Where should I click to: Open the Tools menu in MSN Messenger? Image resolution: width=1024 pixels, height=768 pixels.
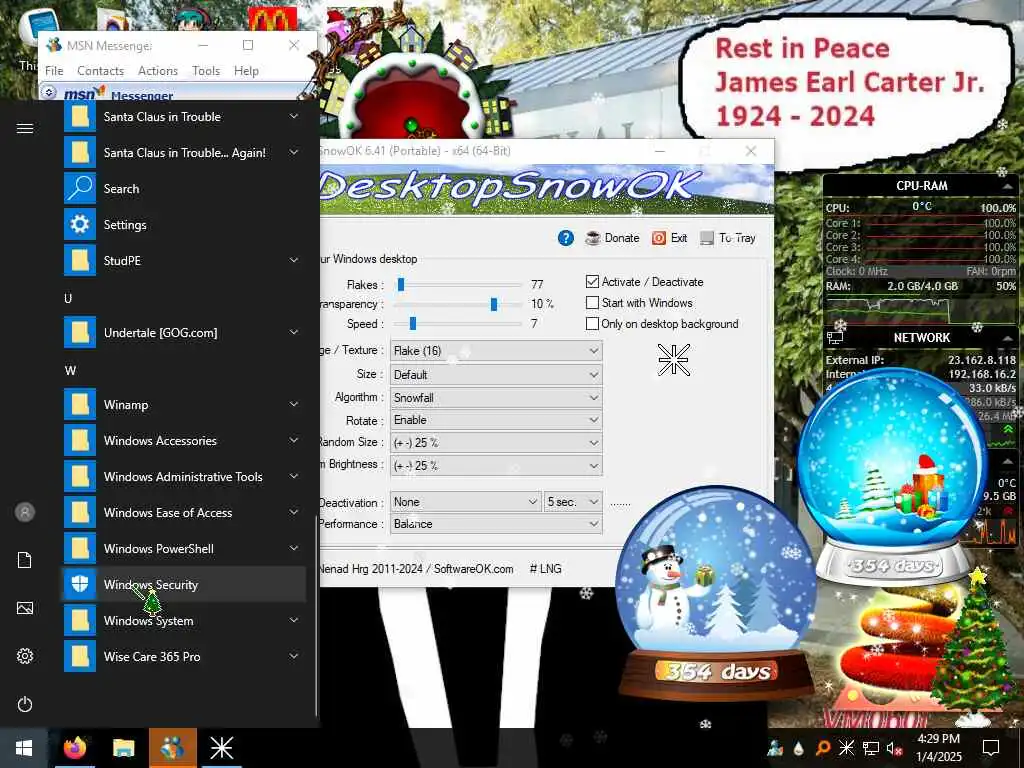coord(206,71)
